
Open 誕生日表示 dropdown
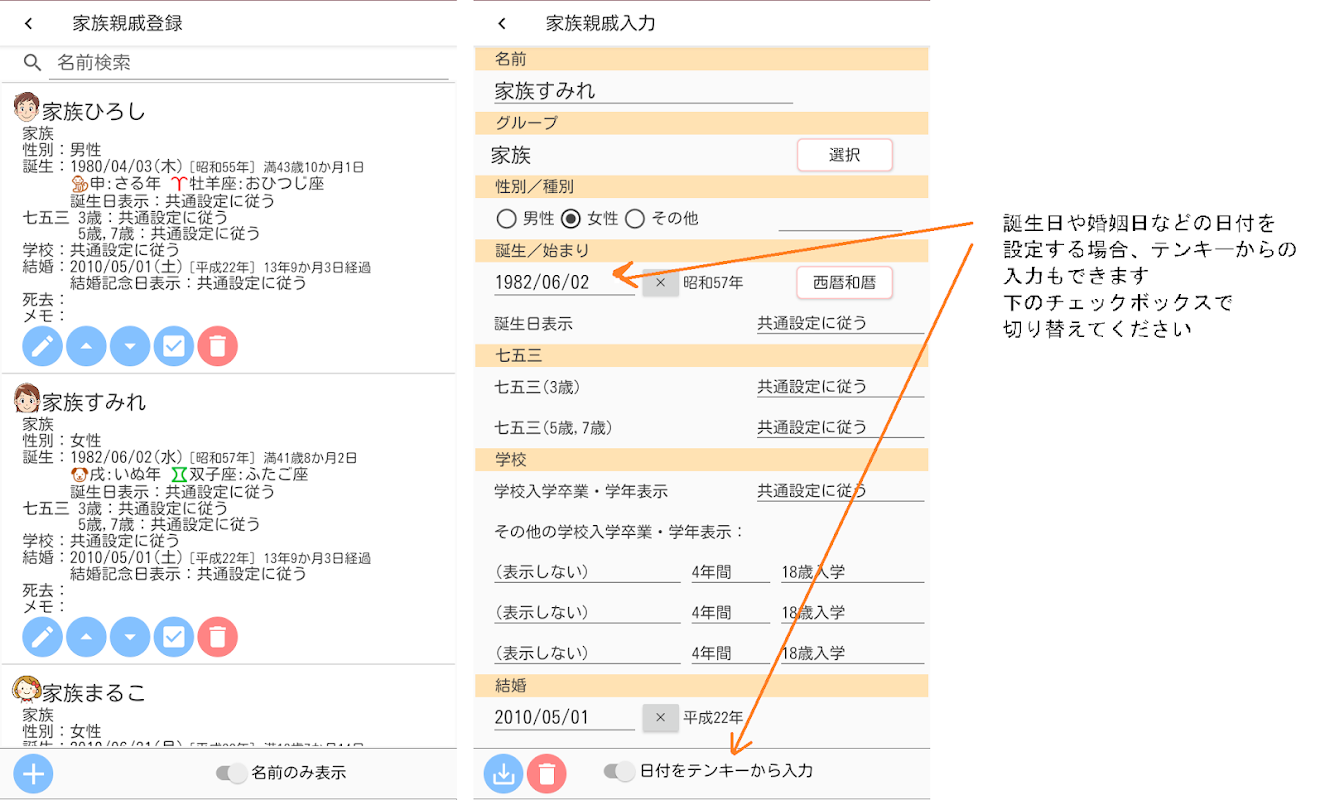click(840, 323)
